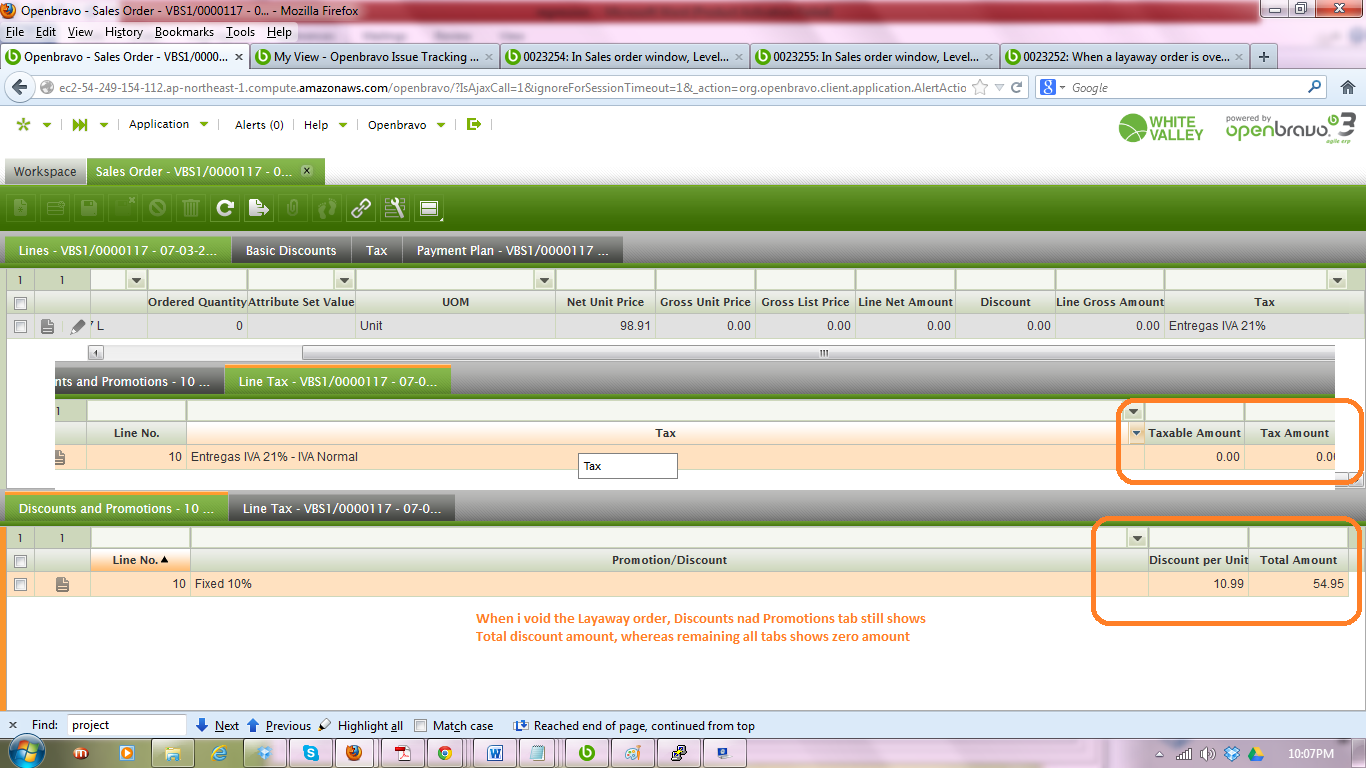Toggle Match case checkbox in Find bar
The width and height of the screenshot is (1366, 768).
(421, 726)
